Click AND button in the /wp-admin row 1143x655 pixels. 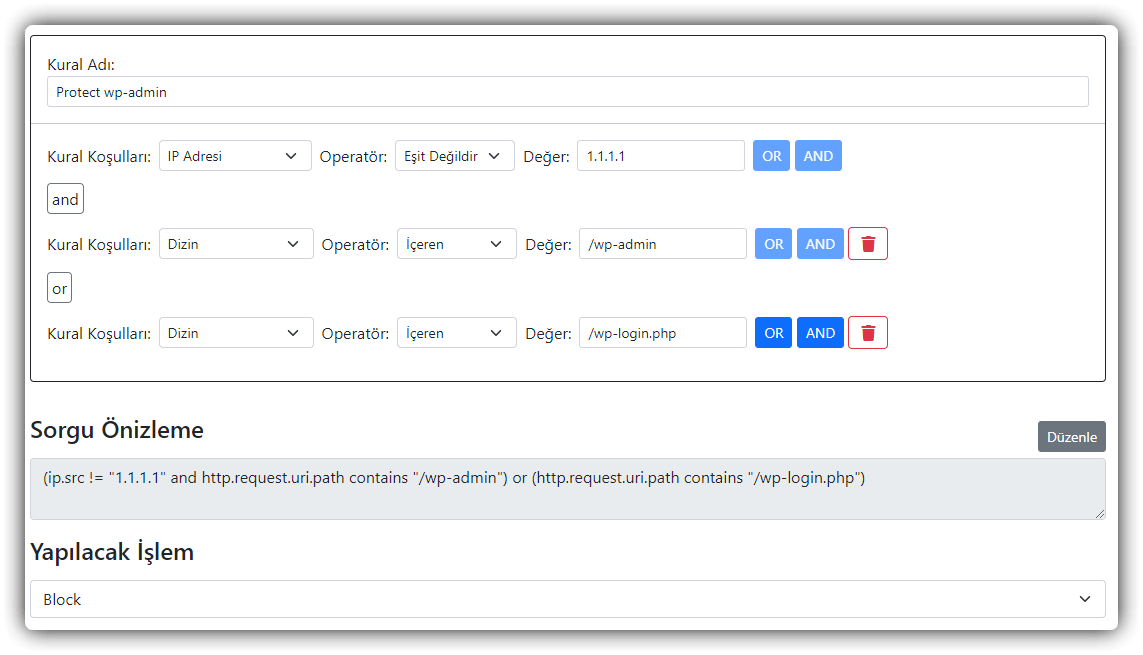820,244
